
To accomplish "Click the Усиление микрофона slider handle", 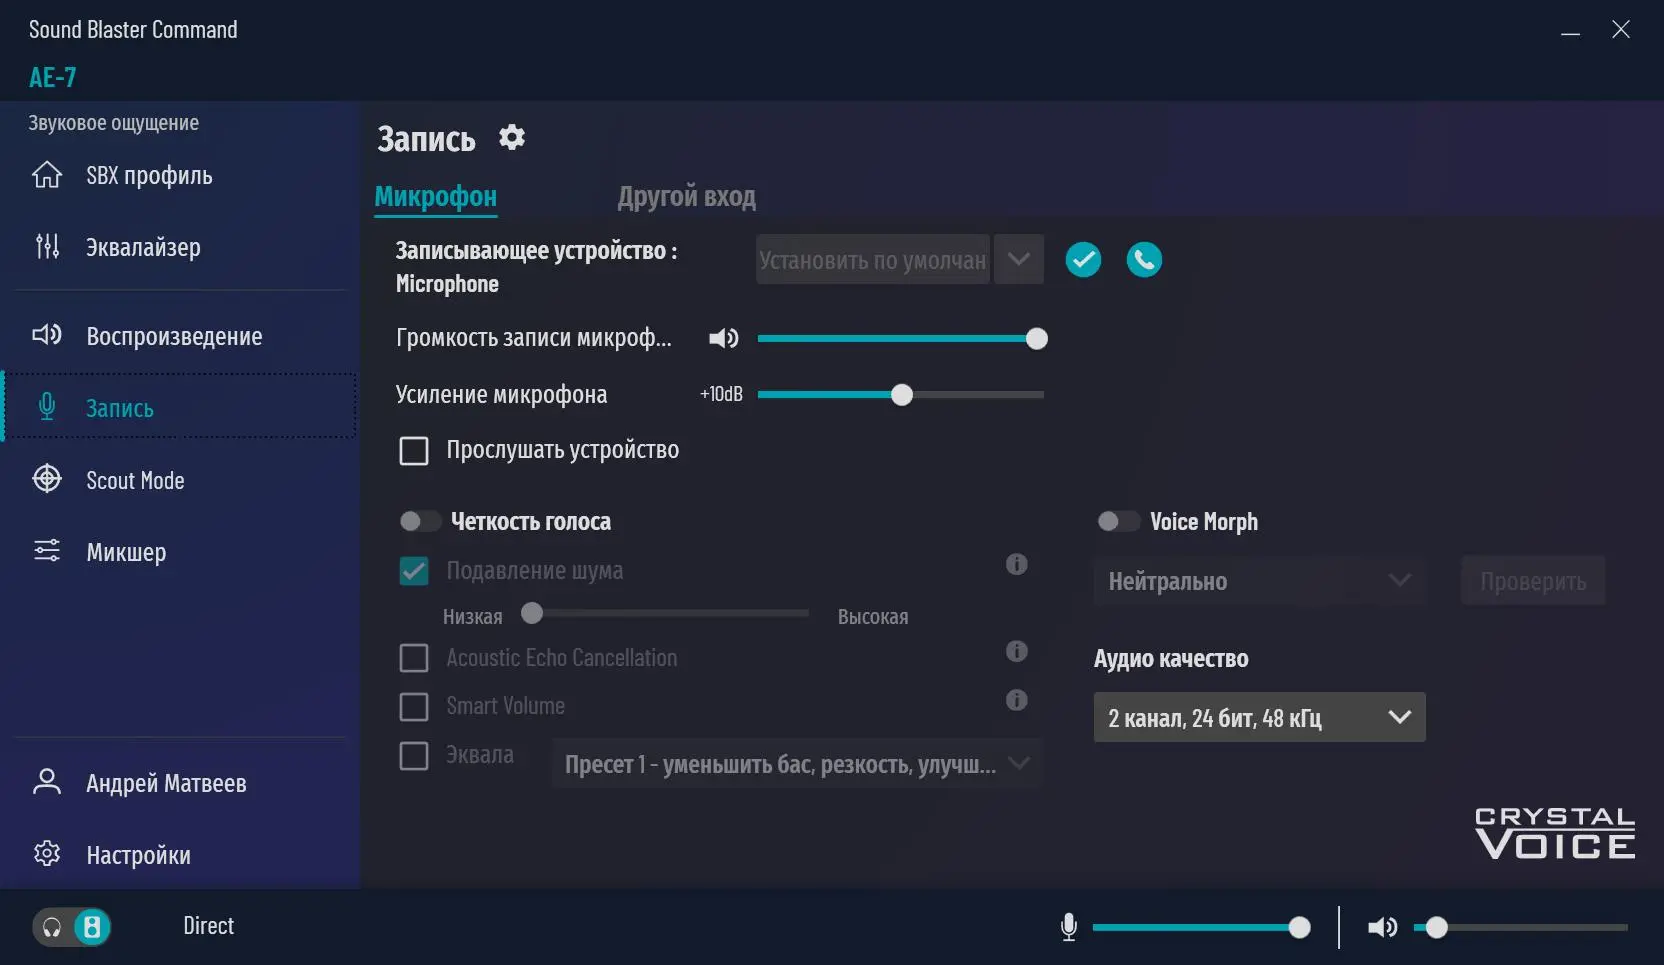I will 902,395.
